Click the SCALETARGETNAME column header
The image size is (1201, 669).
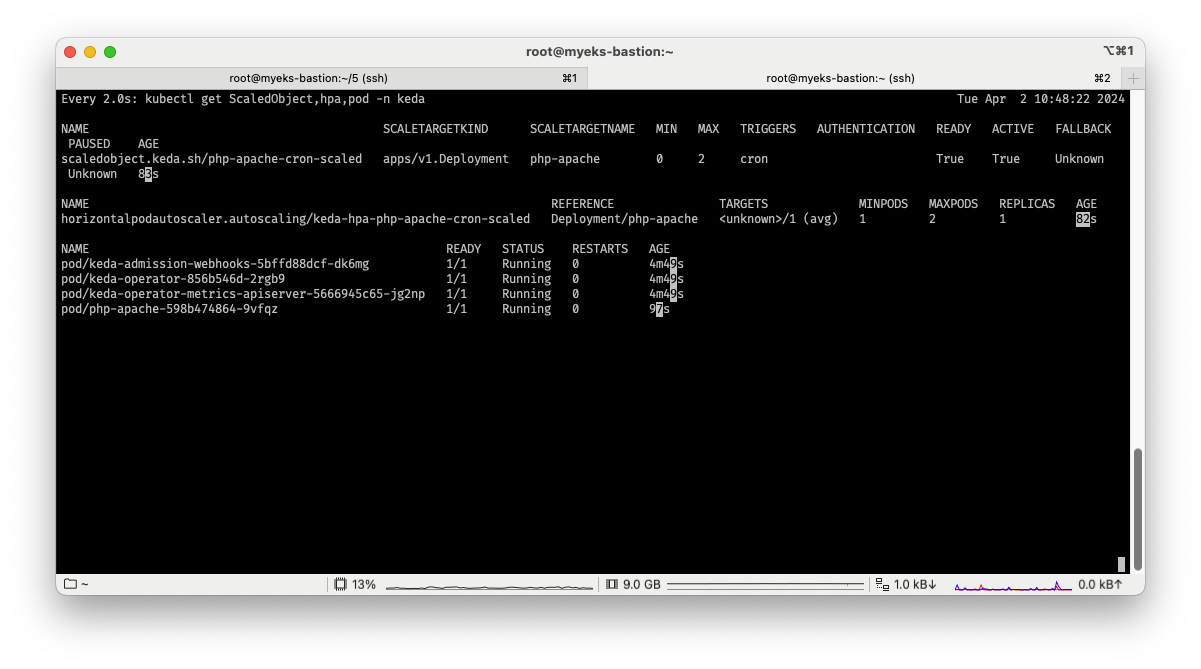point(583,129)
